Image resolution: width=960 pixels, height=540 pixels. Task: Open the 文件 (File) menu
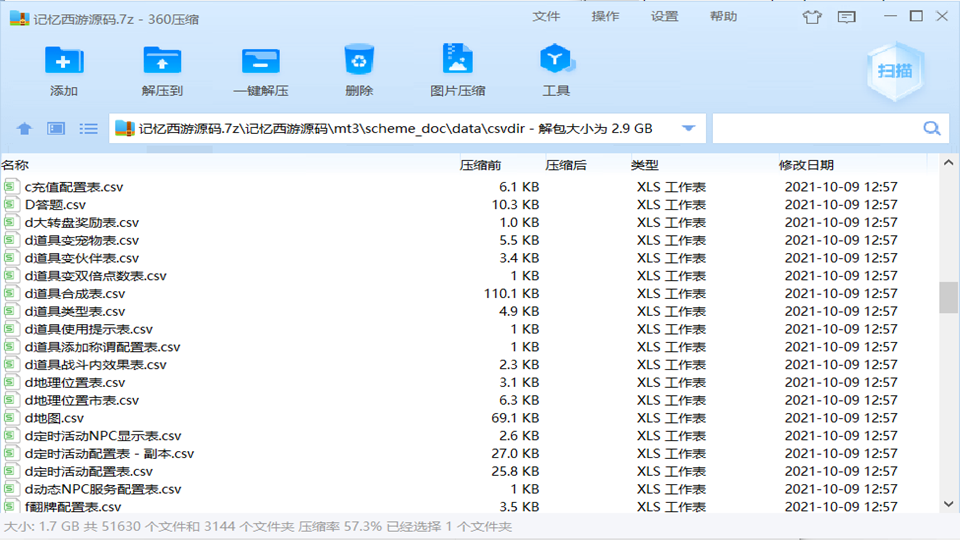click(546, 17)
